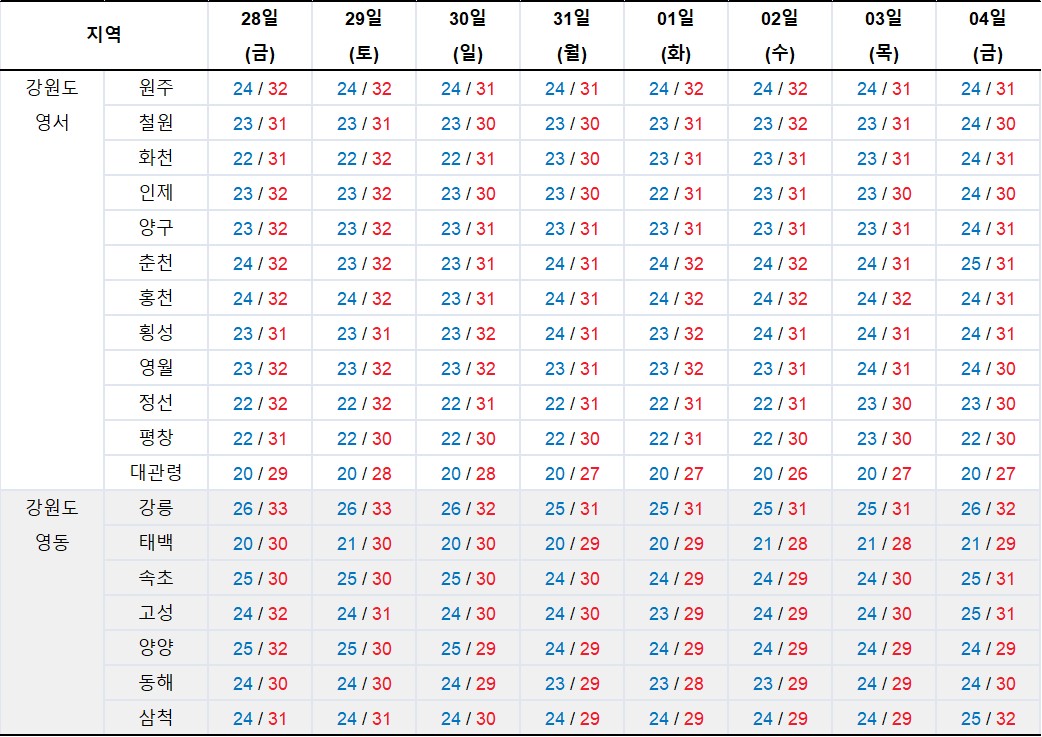Click 원주's 28일 forecast cell 24/32
1042x737 pixels.
tap(259, 88)
